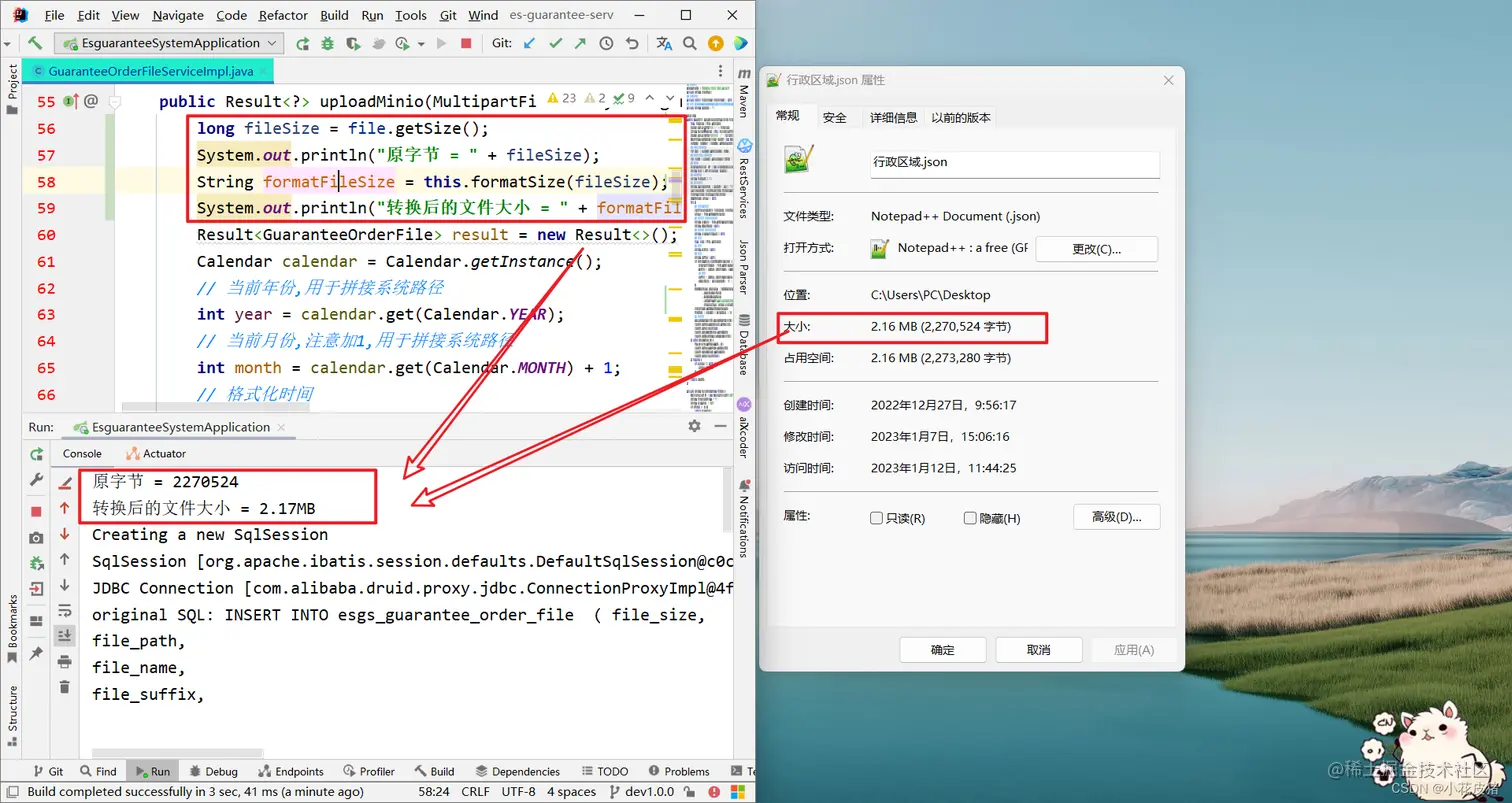This screenshot has width=1512, height=803.
Task: Confirm with the 确定 button
Action: coord(943,650)
